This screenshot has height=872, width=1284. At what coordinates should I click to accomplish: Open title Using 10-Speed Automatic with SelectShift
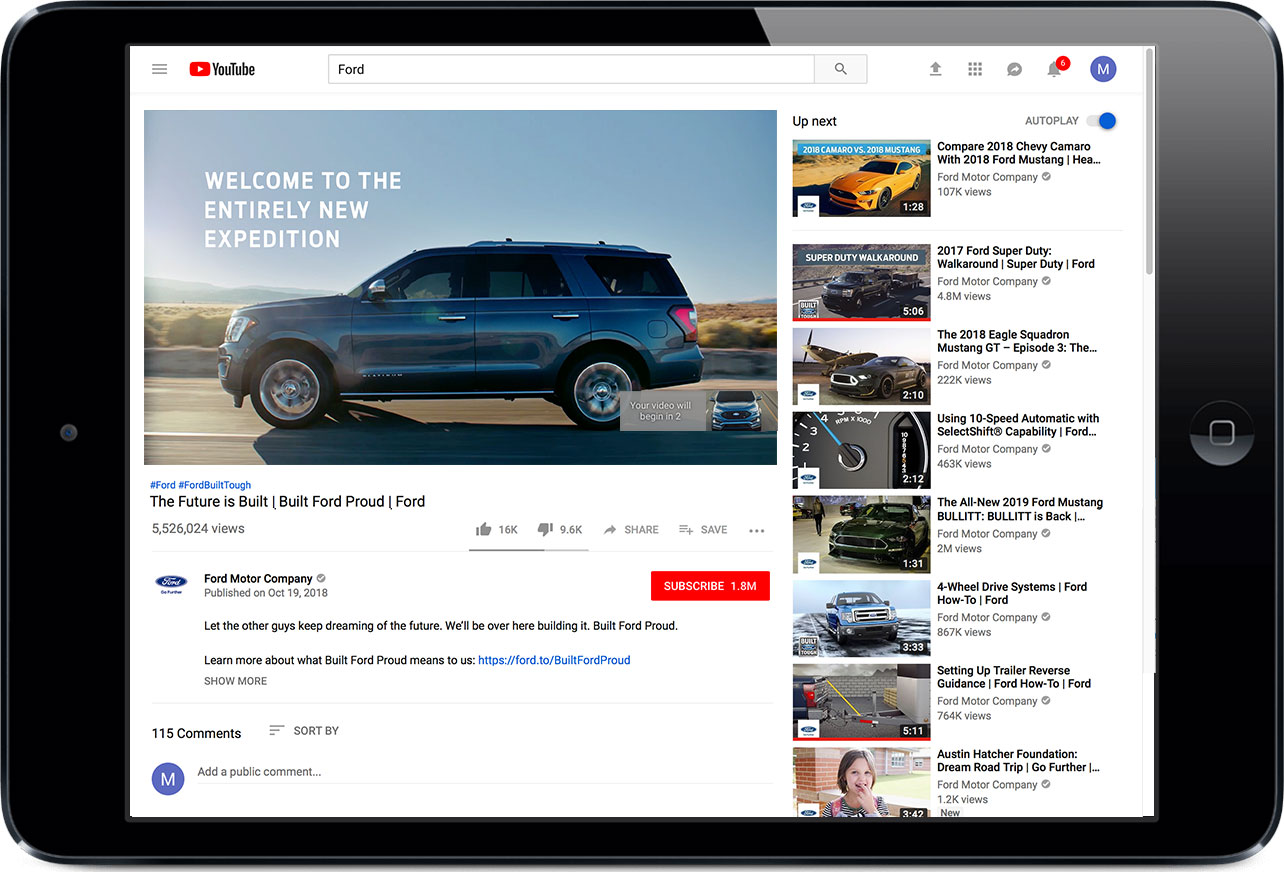pyautogui.click(x=1018, y=425)
